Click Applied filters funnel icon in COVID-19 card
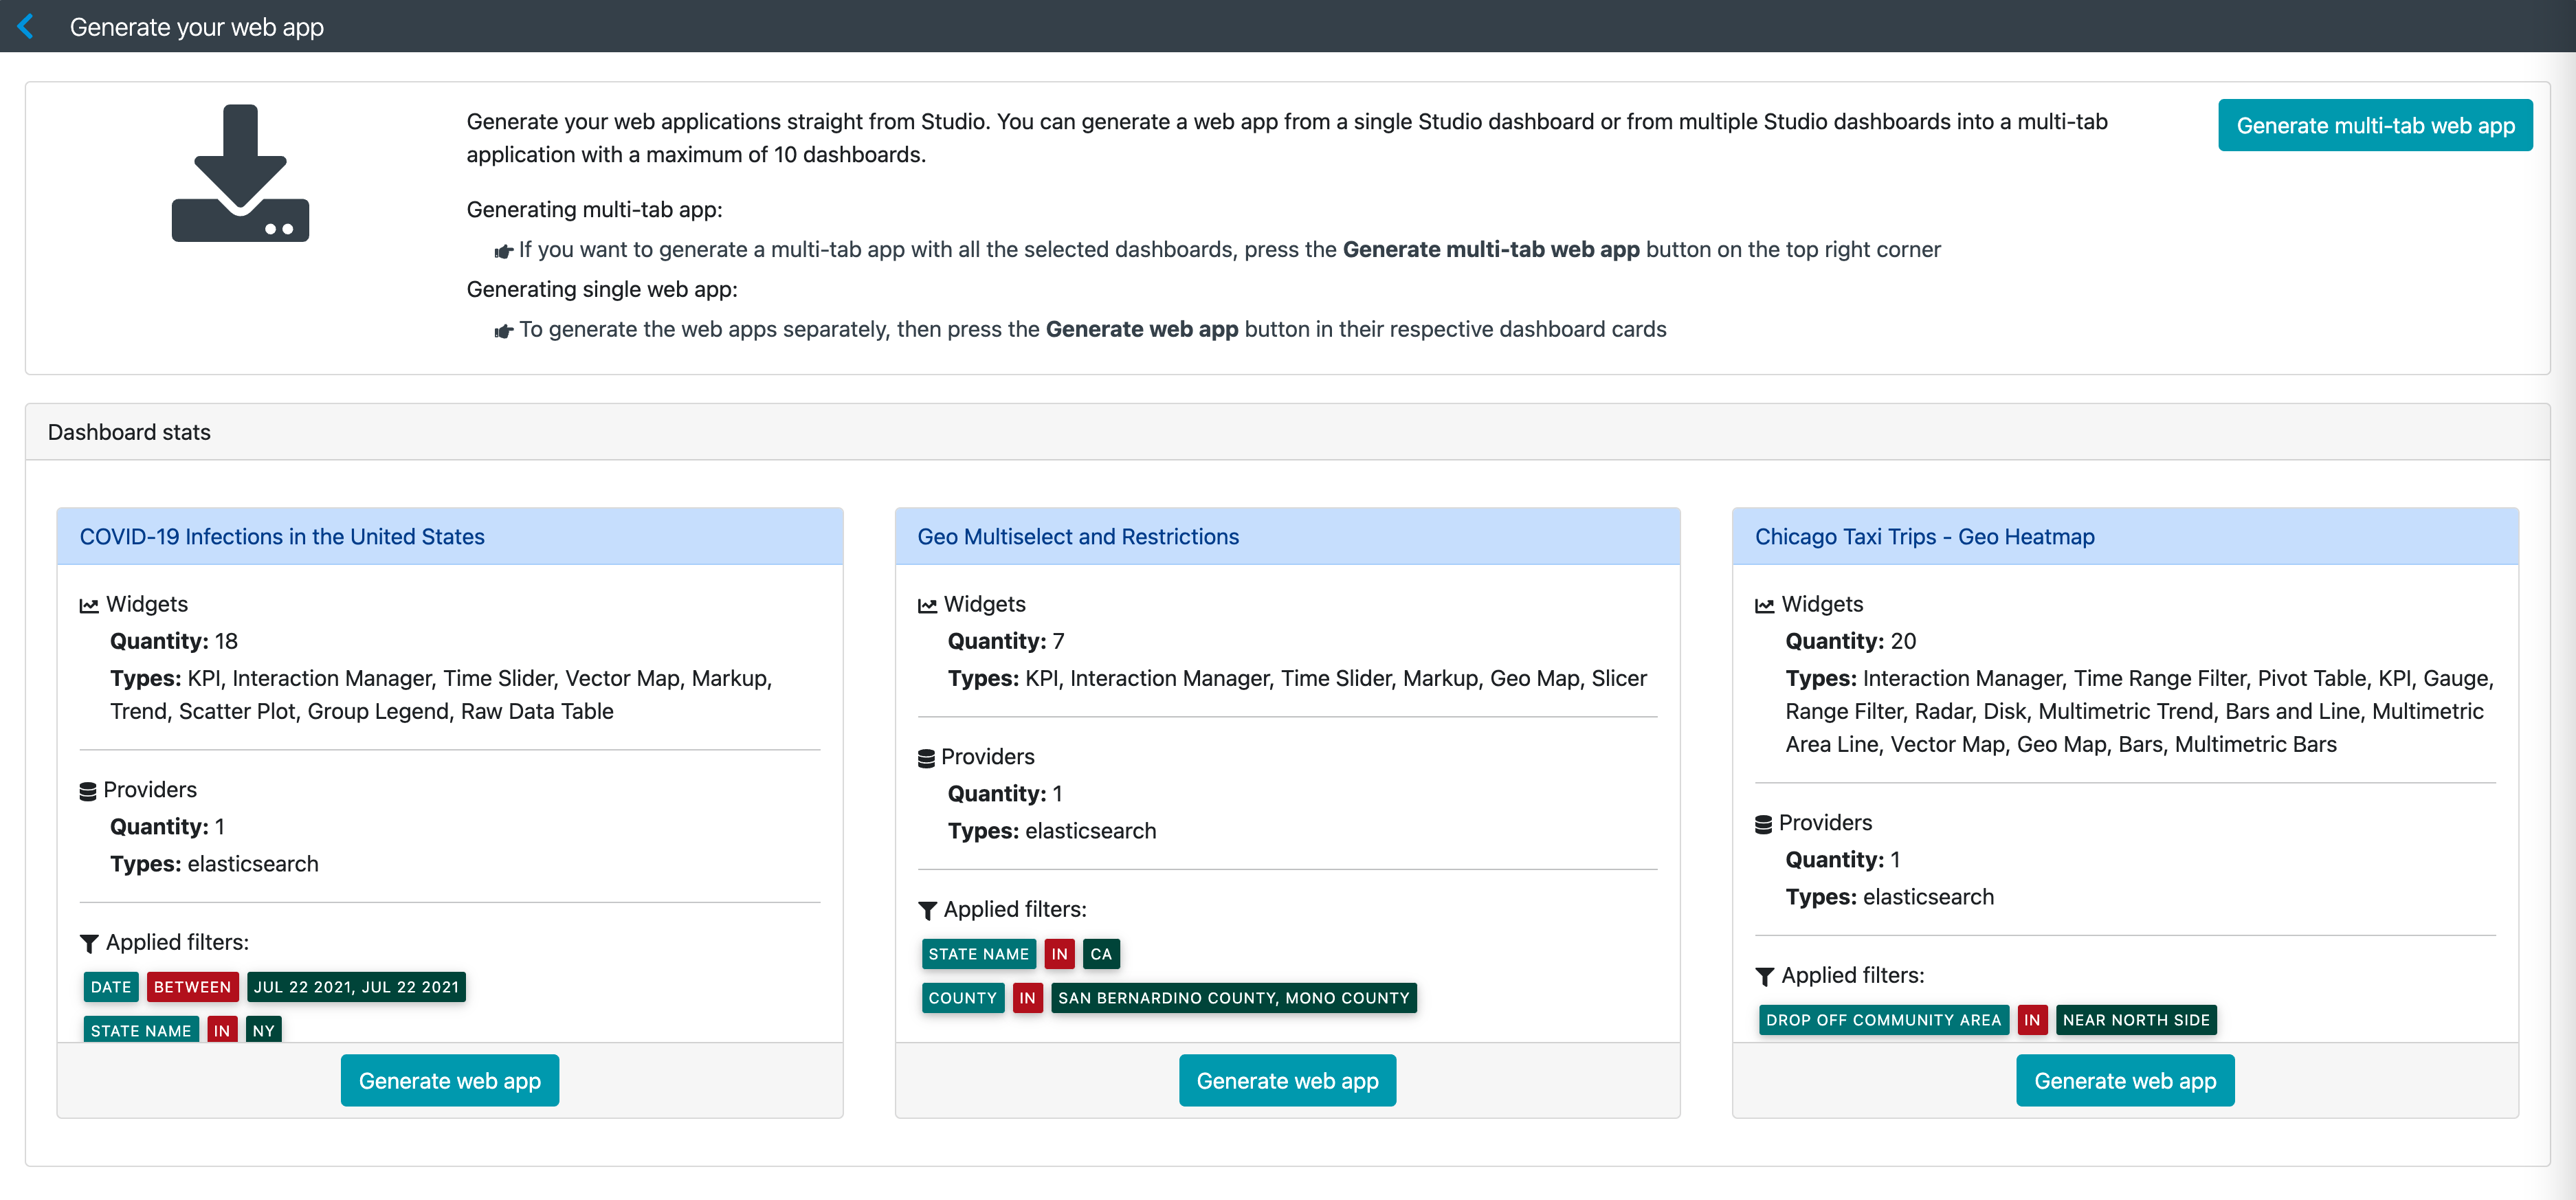Viewport: 2576px width, 1200px height. pyautogui.click(x=89, y=943)
